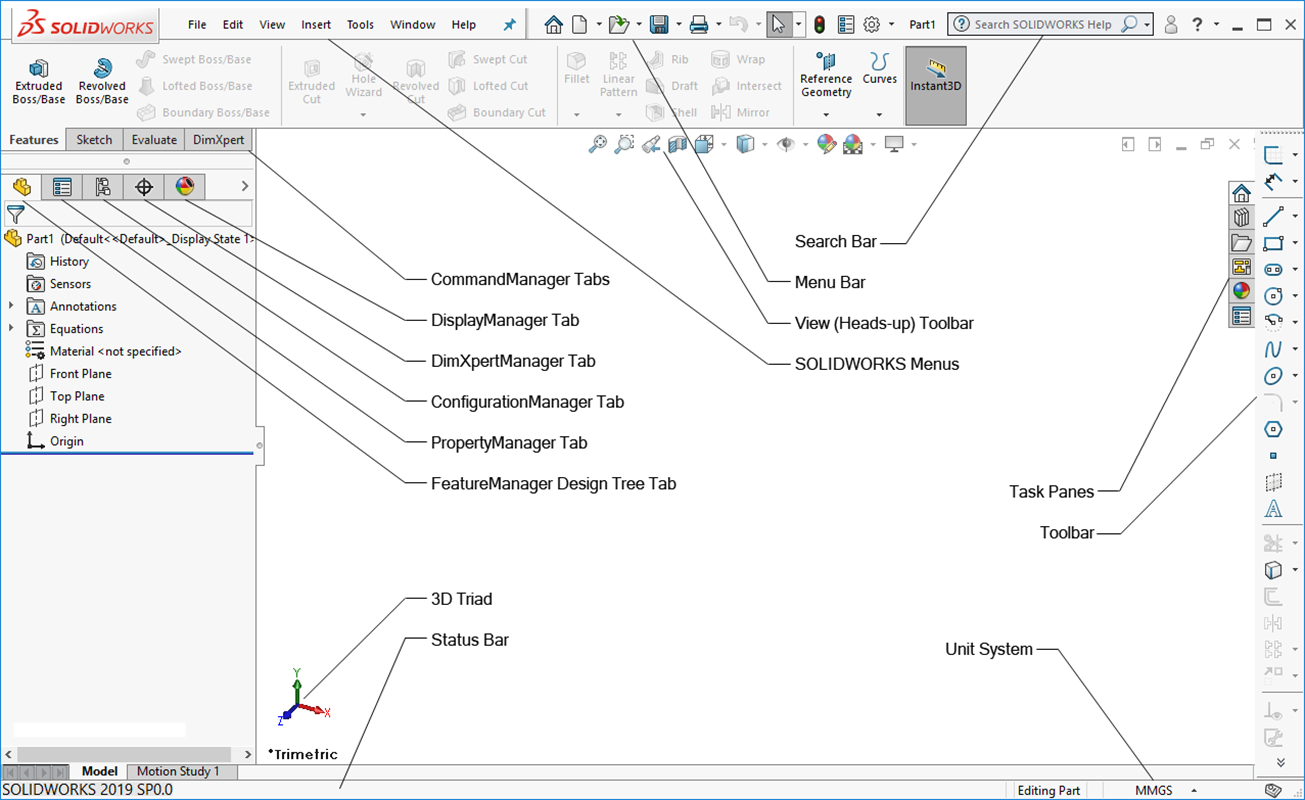This screenshot has height=800, width=1305.
Task: Open the DisplayManager tab icon
Action: coord(185,186)
